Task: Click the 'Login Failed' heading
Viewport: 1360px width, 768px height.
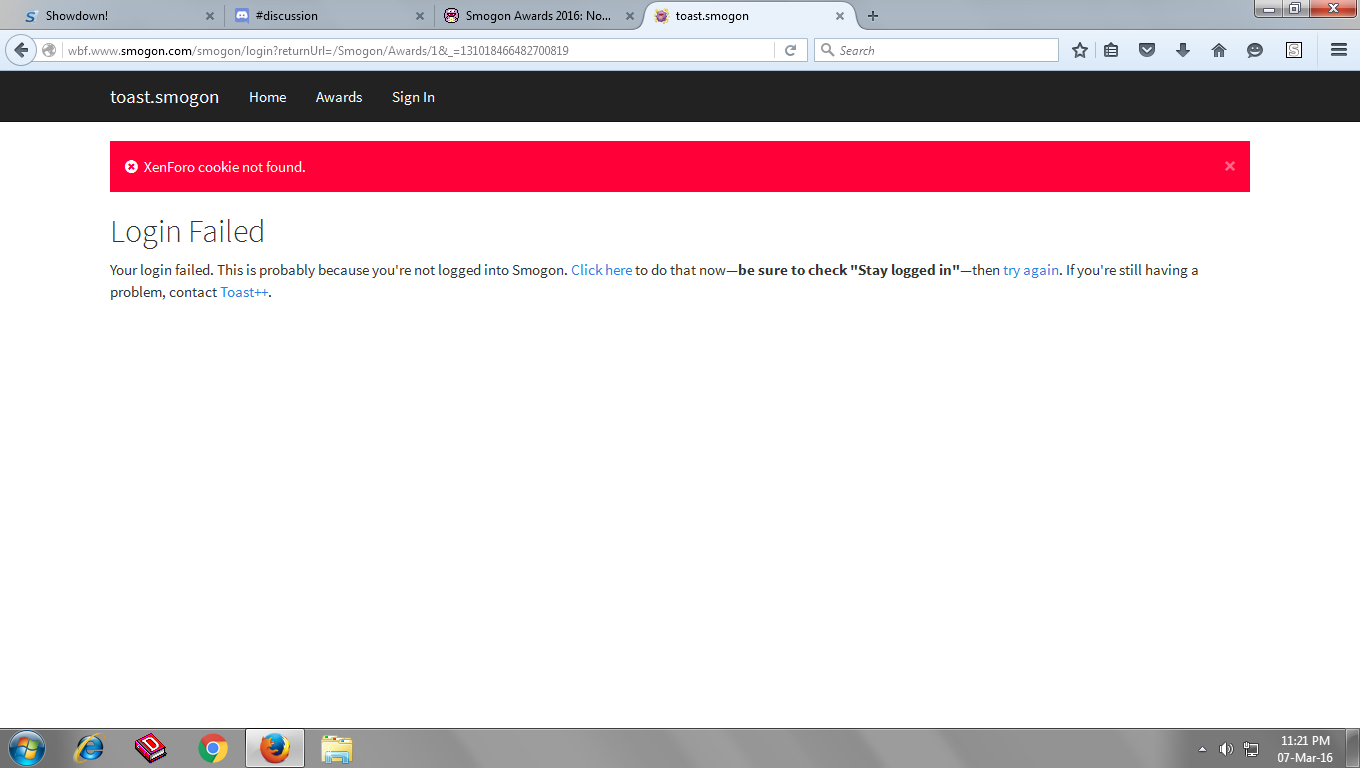Action: pos(187,231)
